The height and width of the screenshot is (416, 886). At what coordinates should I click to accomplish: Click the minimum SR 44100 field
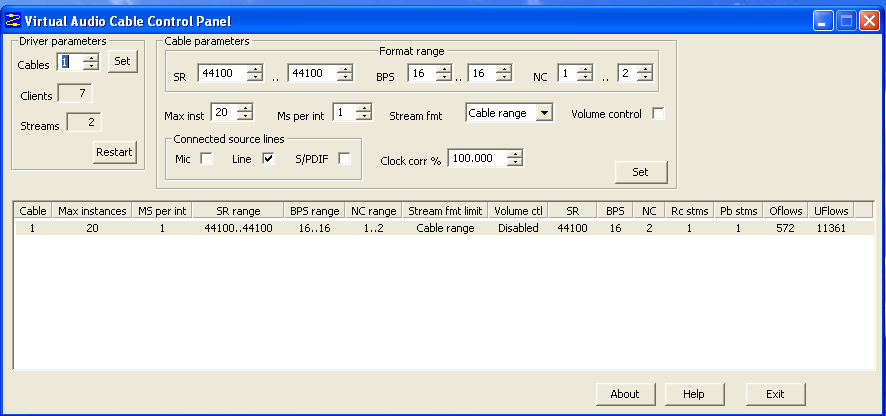click(224, 72)
